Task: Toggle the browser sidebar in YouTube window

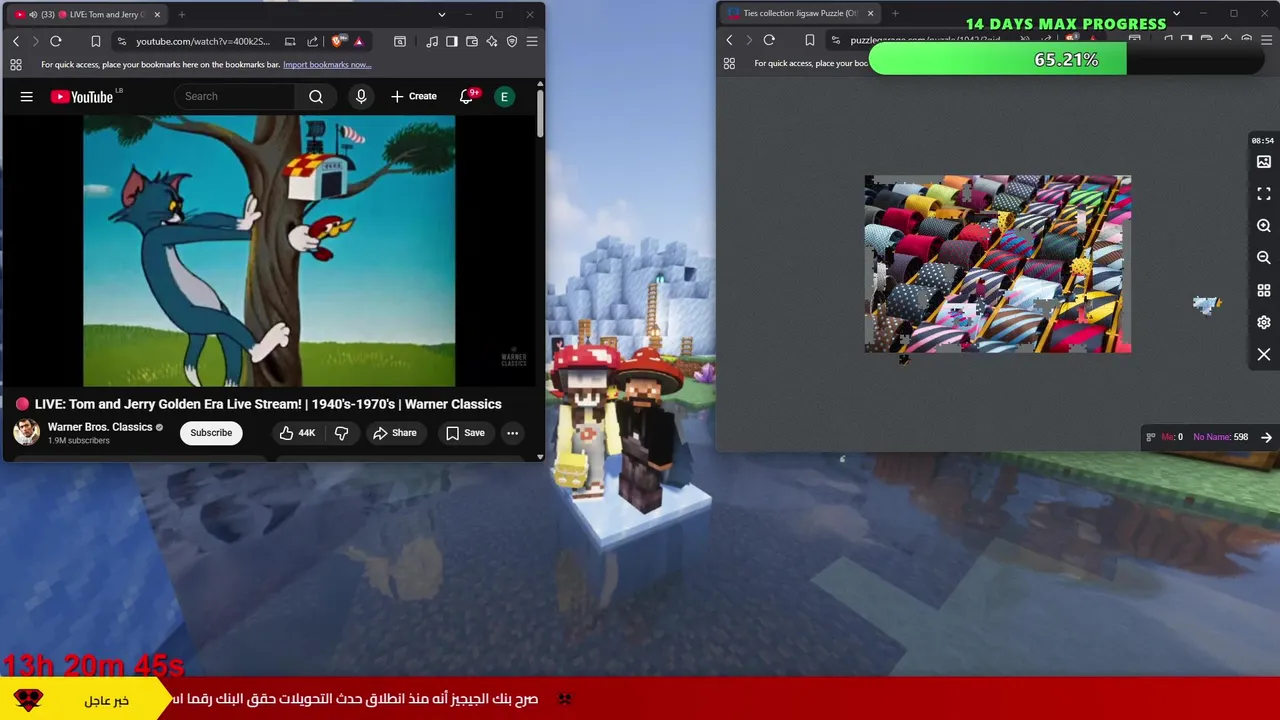Action: pyautogui.click(x=452, y=41)
